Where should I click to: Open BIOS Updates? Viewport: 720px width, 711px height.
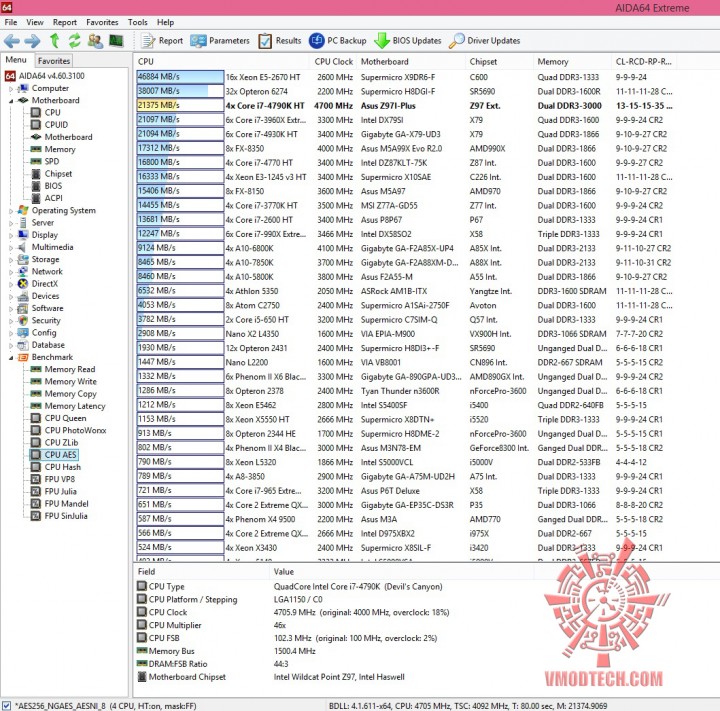click(x=407, y=40)
